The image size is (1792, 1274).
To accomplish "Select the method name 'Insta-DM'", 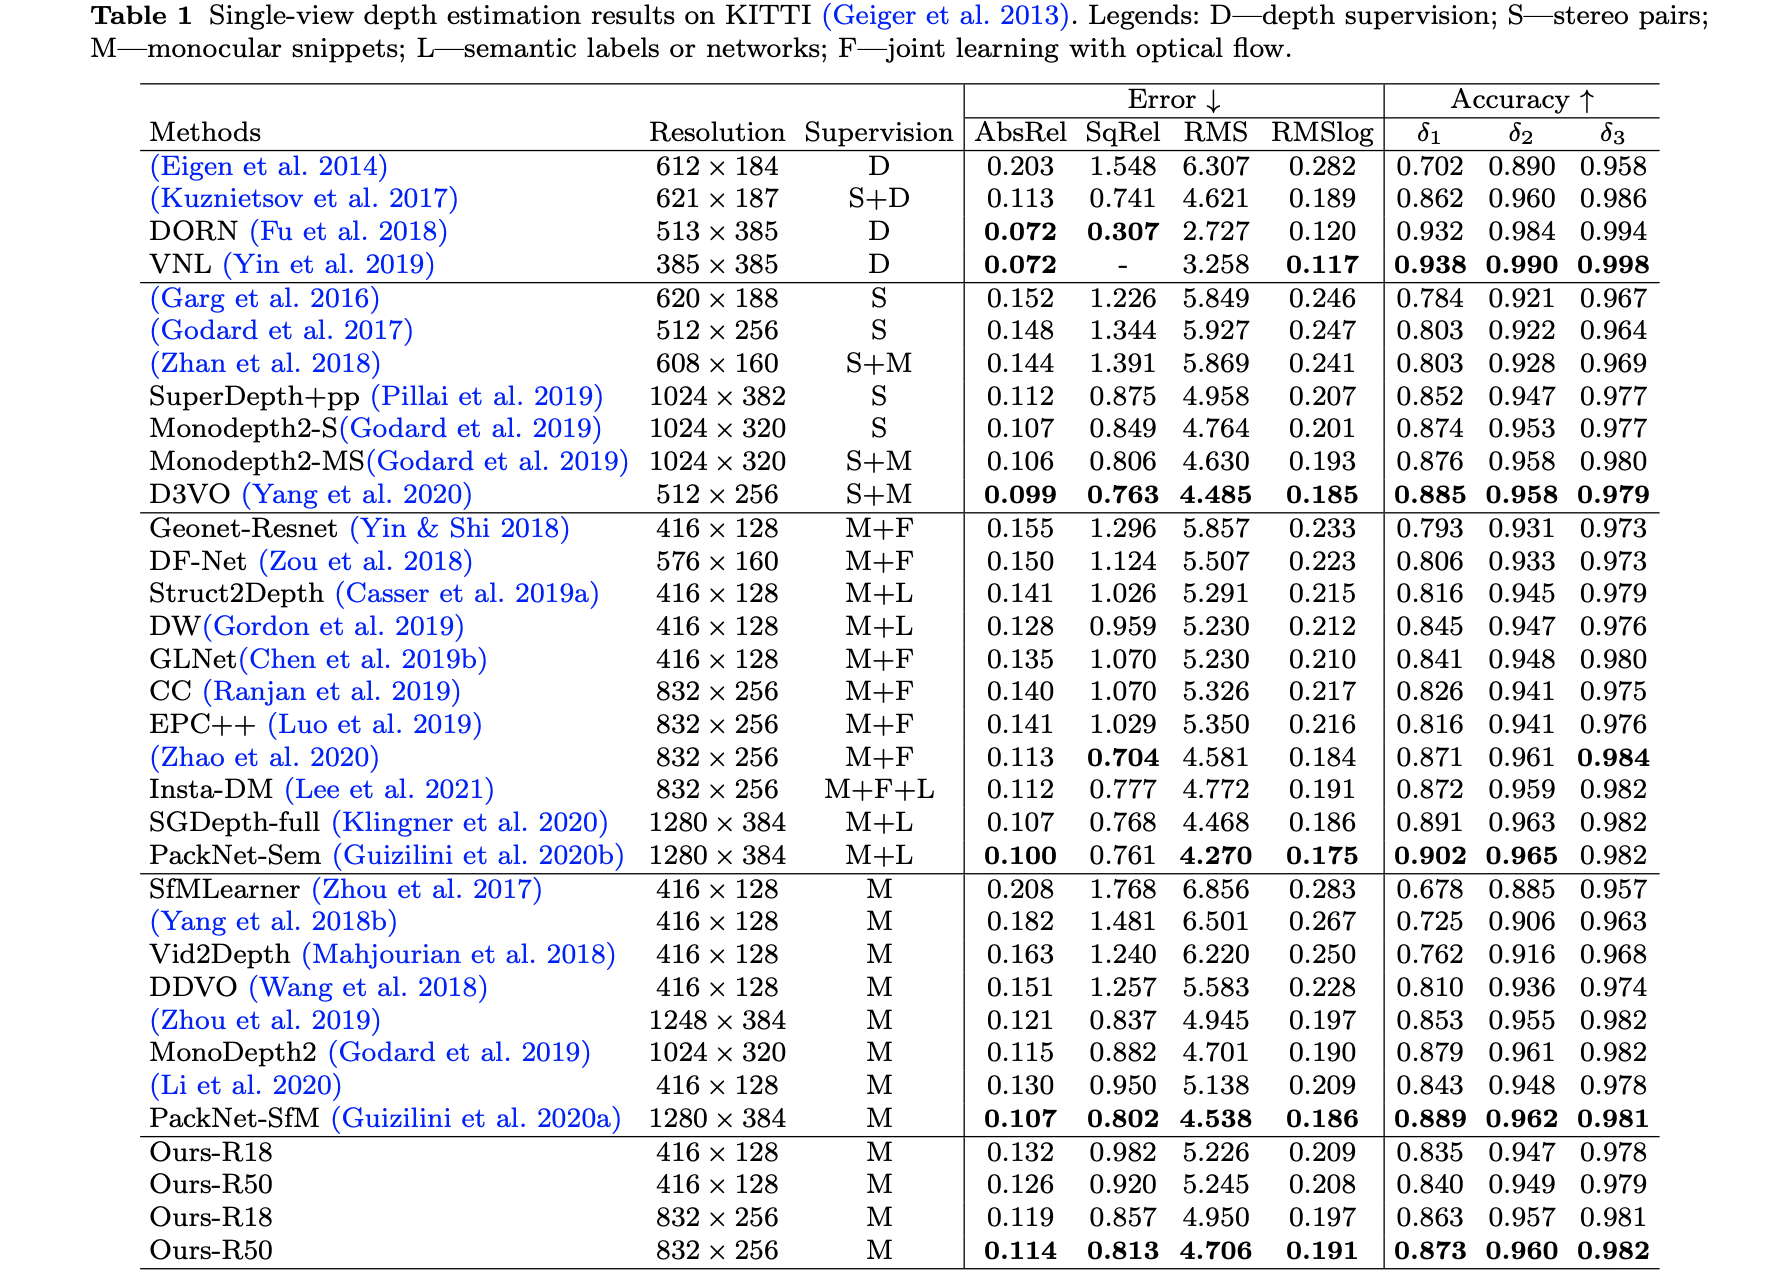I will [x=211, y=790].
